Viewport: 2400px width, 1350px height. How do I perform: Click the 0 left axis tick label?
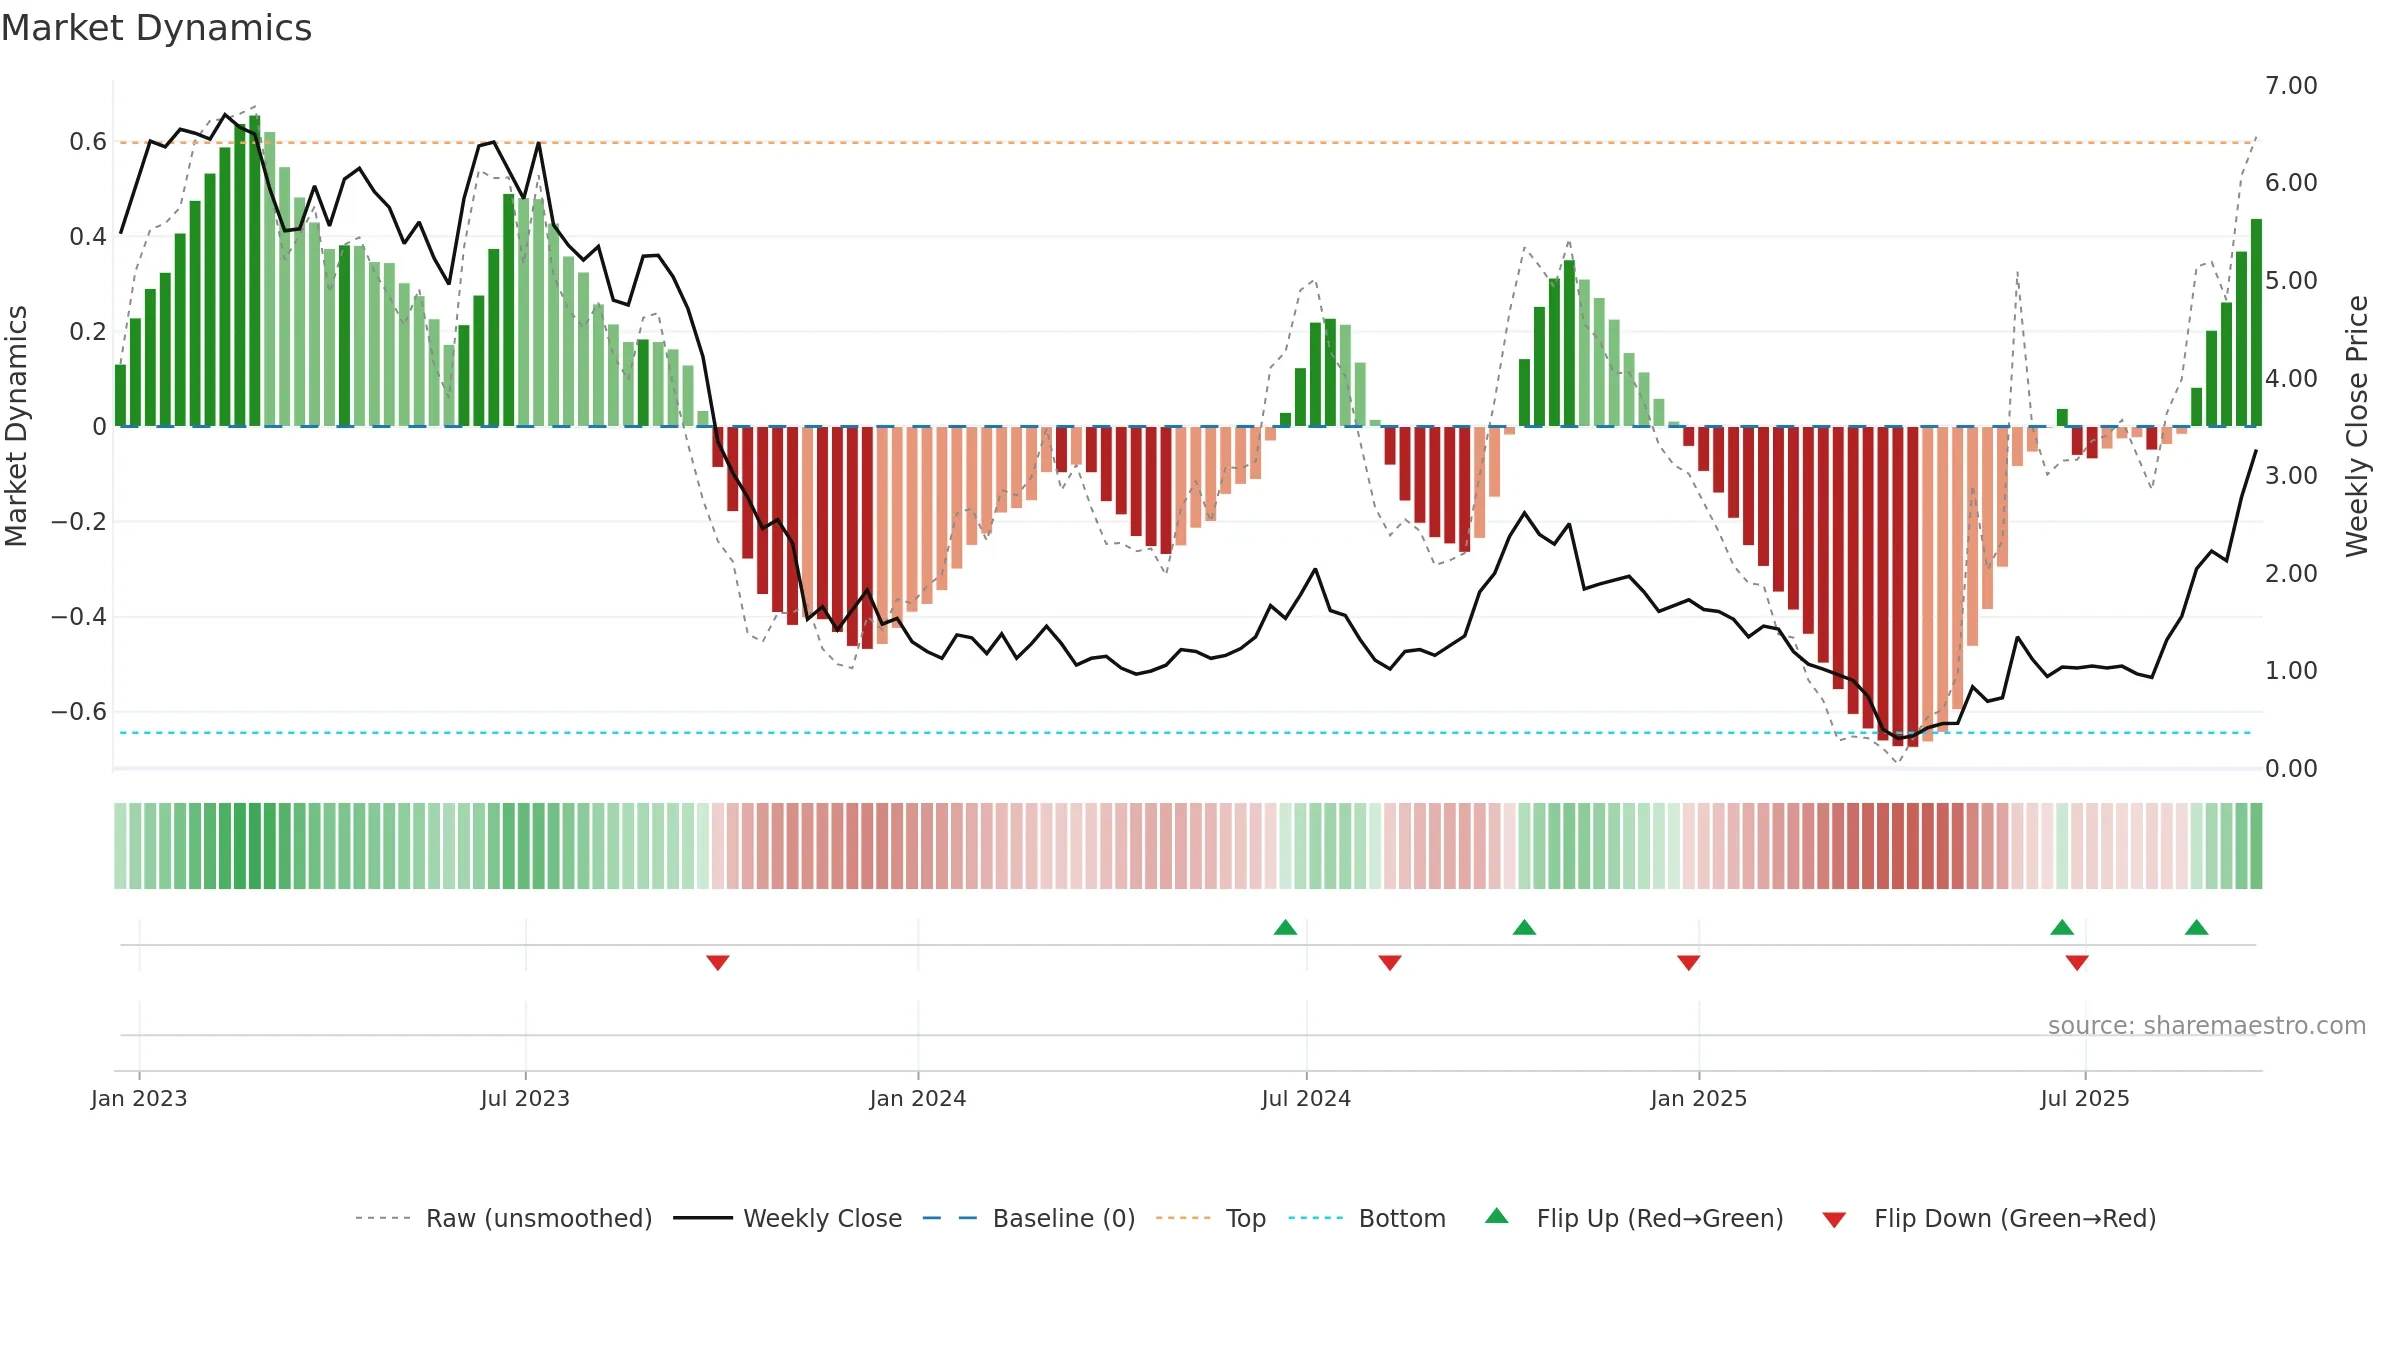(99, 427)
